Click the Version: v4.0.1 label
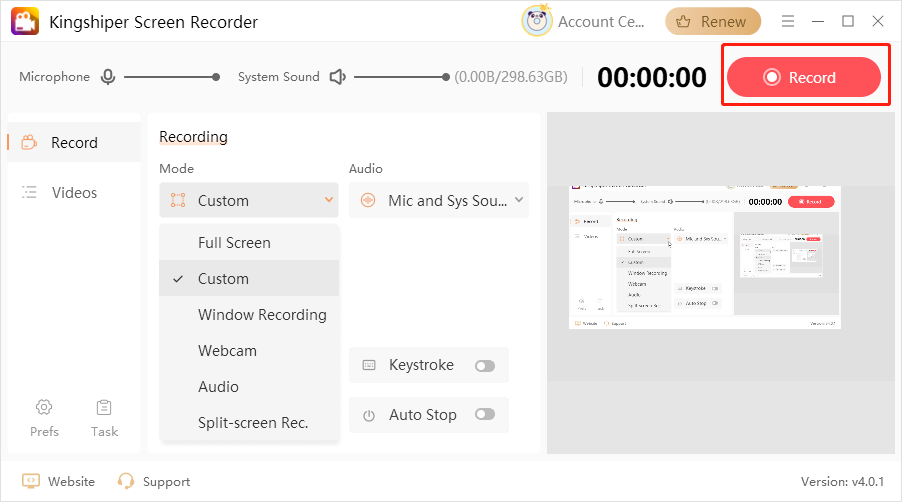The width and height of the screenshot is (902, 502). click(x=842, y=482)
